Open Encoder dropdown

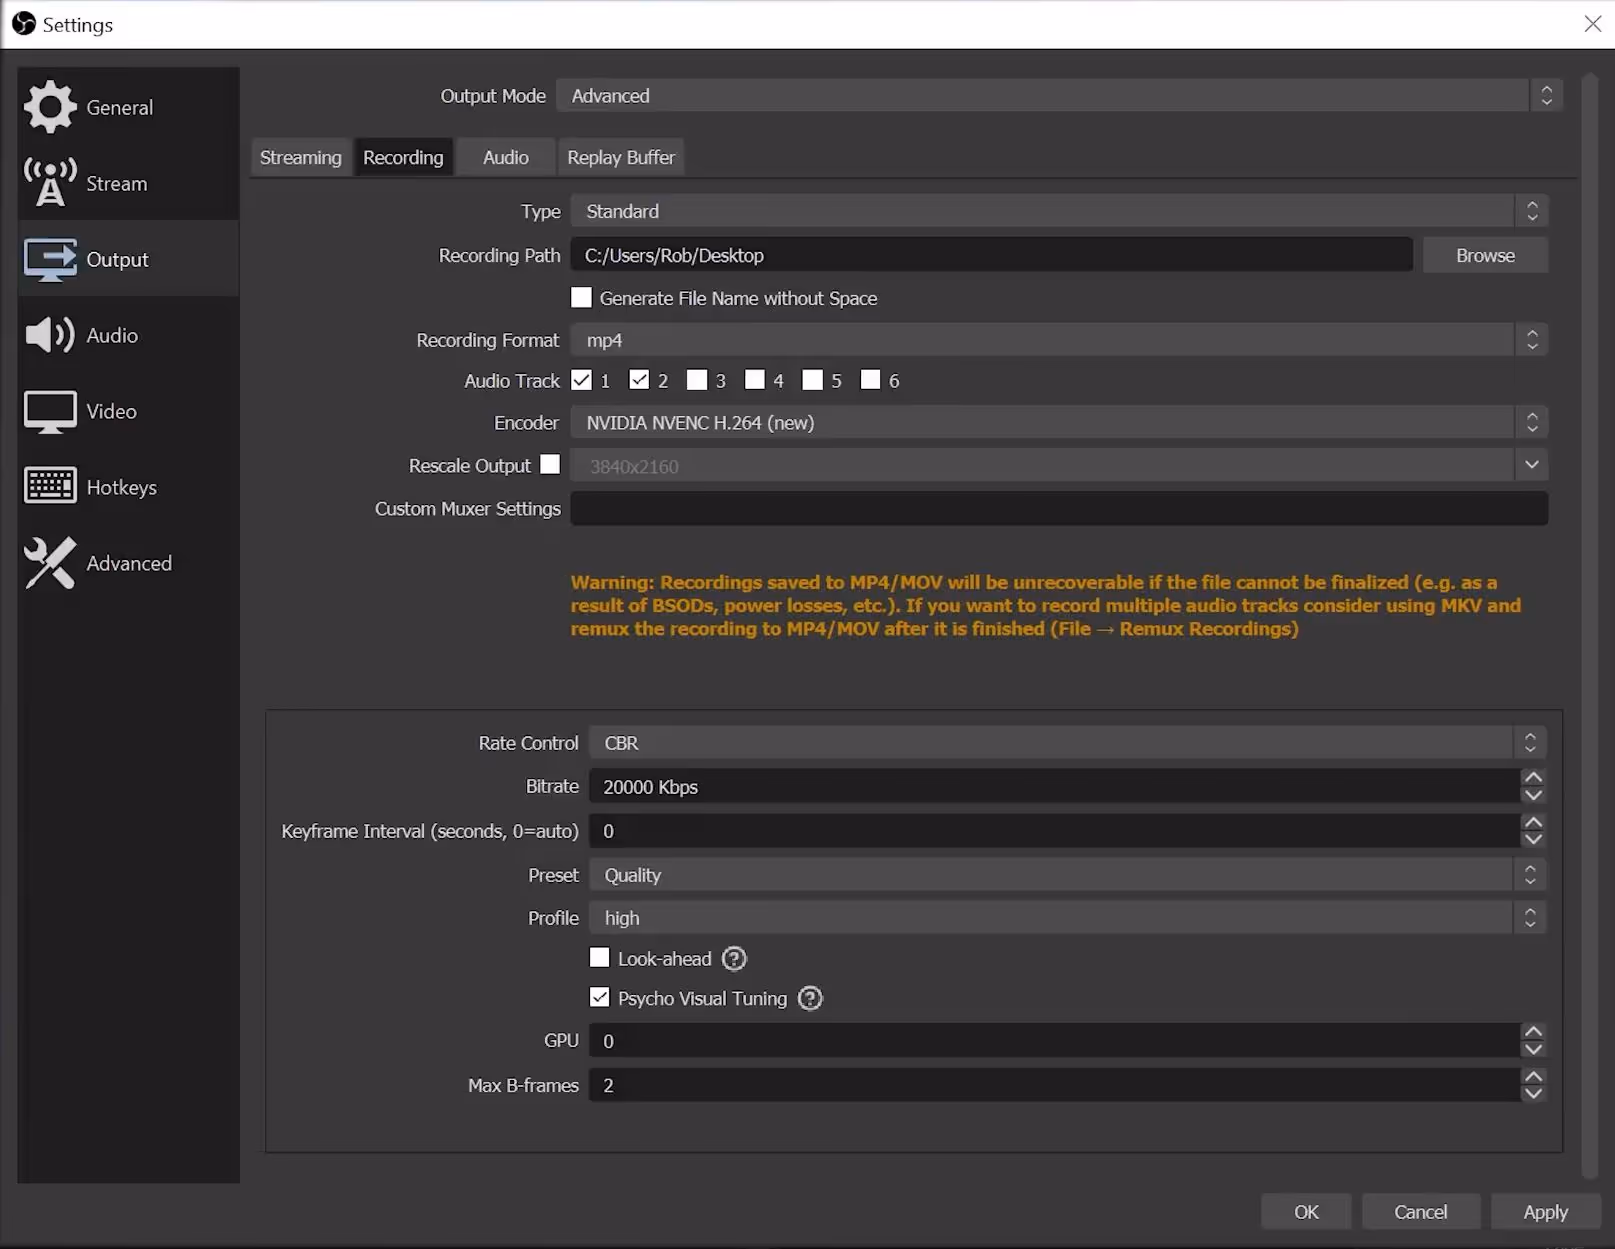tap(1059, 423)
